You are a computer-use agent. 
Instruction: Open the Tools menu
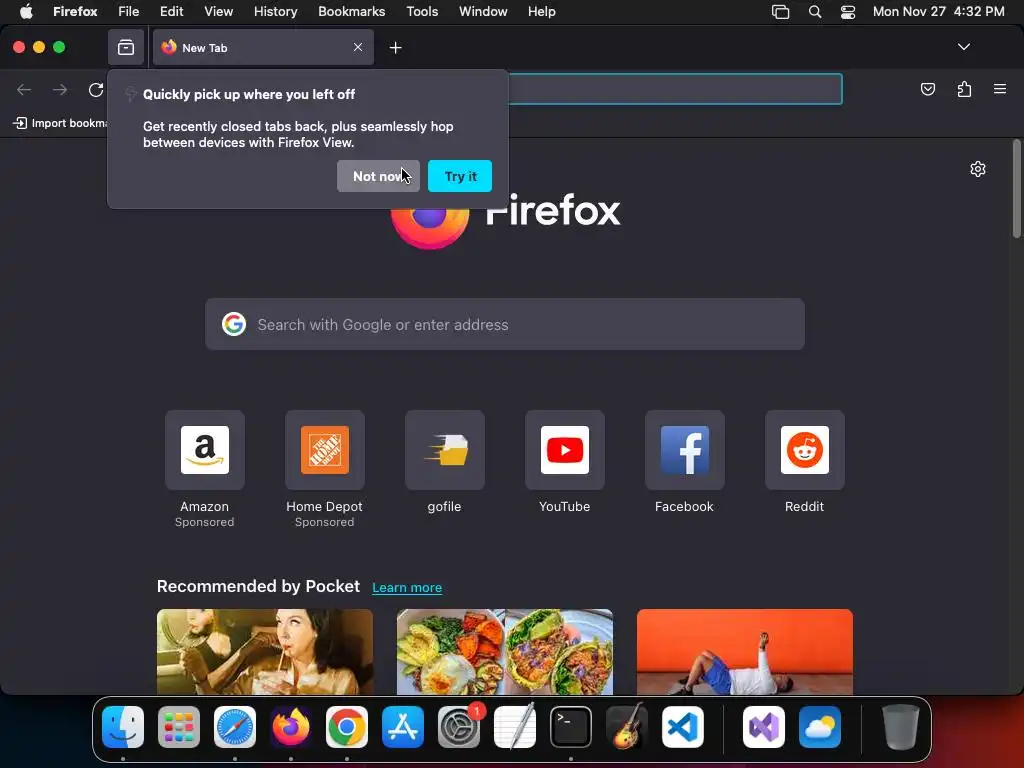(x=422, y=11)
